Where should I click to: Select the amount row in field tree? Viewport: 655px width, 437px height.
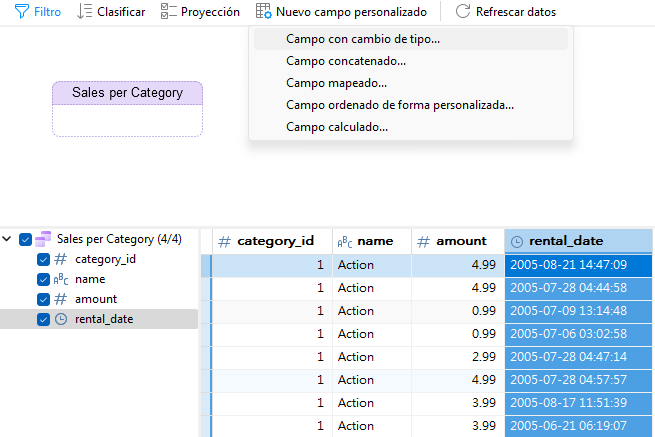[x=99, y=299]
